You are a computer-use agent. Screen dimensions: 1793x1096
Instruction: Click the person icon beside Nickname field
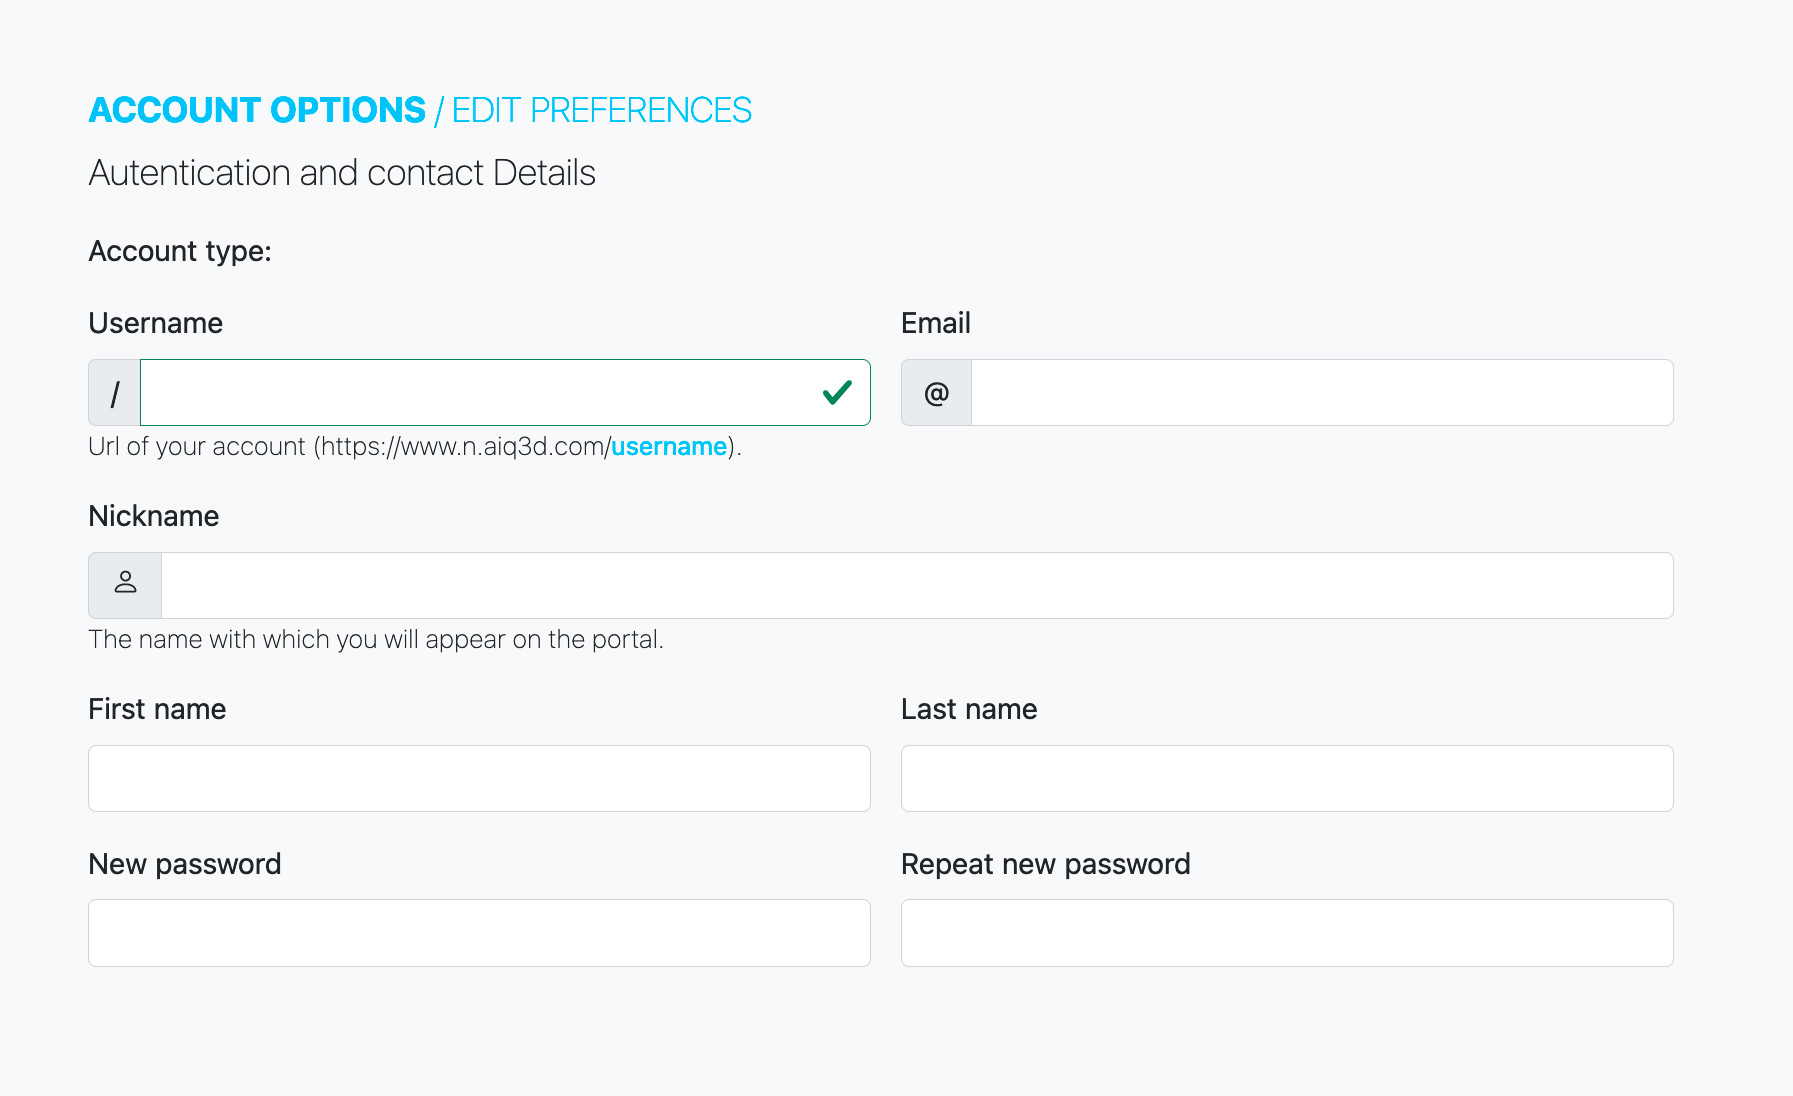(x=125, y=585)
